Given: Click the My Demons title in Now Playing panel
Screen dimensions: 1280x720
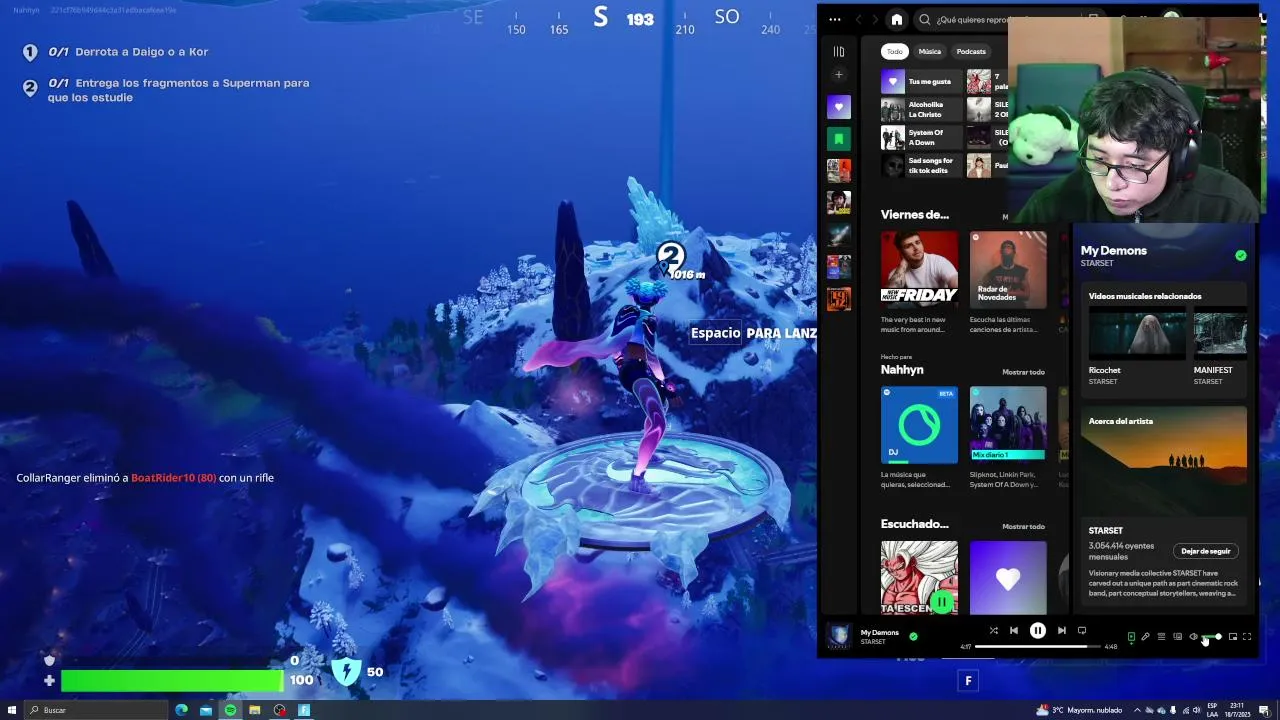Looking at the screenshot, I should click(1114, 250).
